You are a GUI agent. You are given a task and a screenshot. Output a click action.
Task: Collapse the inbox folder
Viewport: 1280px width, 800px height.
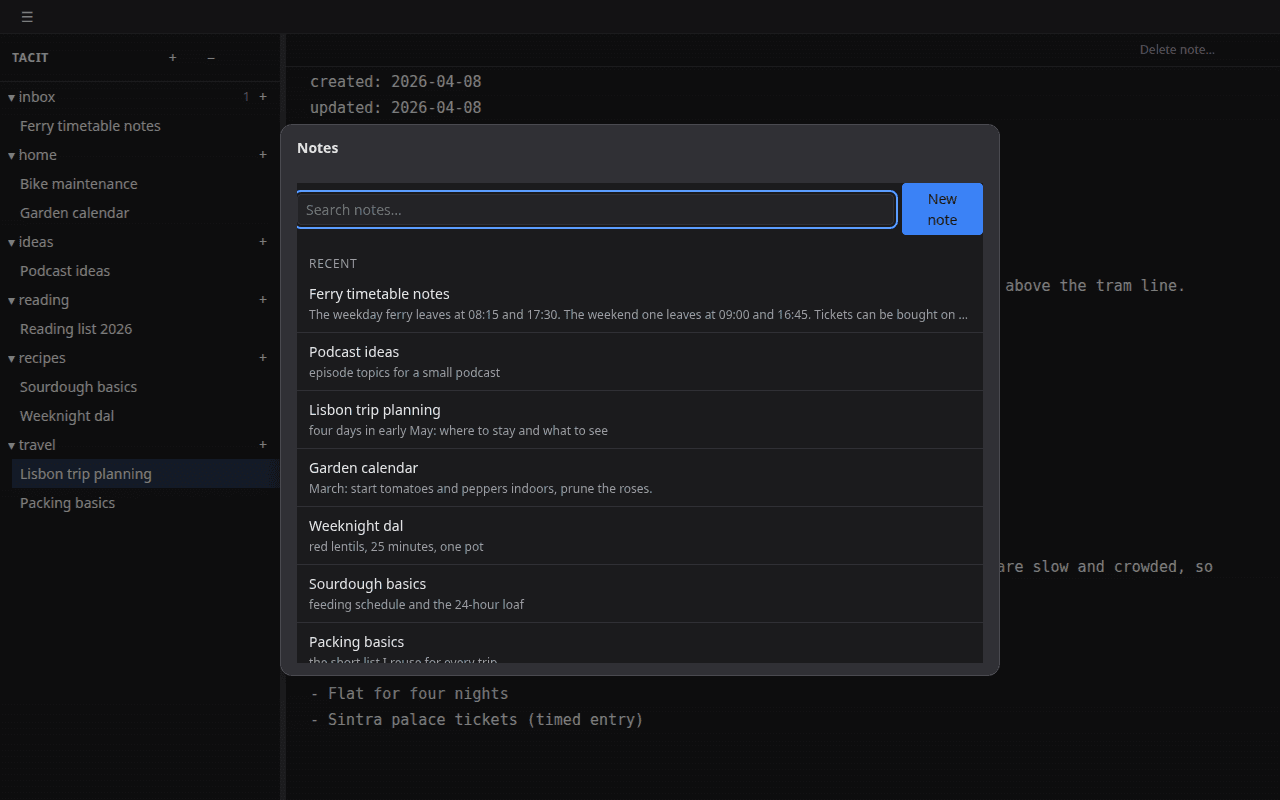(x=12, y=97)
